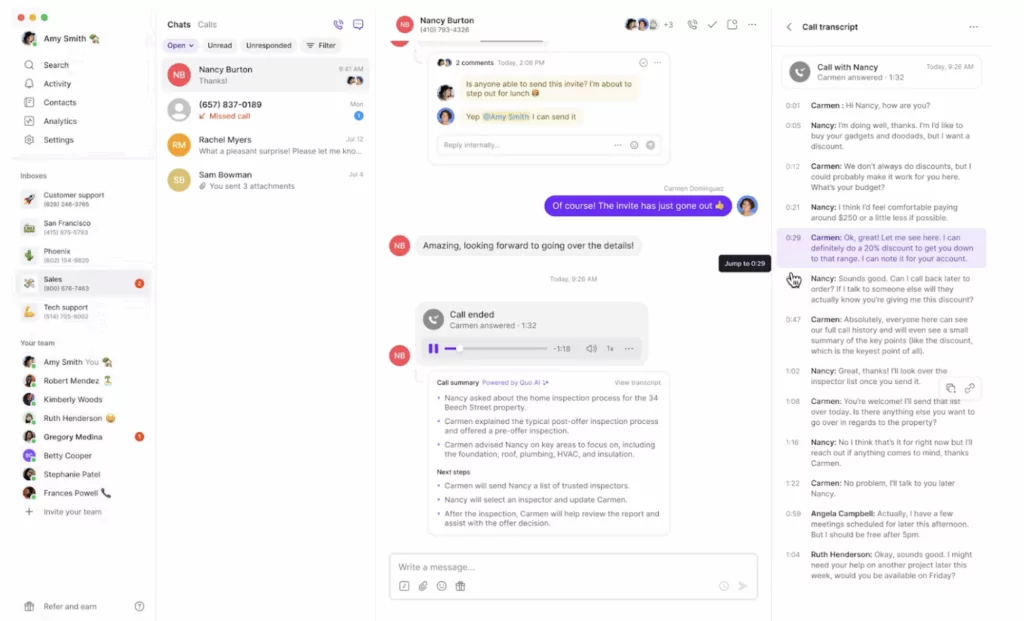The height and width of the screenshot is (621, 1024).
Task: Mute call recording volume
Action: coord(591,349)
